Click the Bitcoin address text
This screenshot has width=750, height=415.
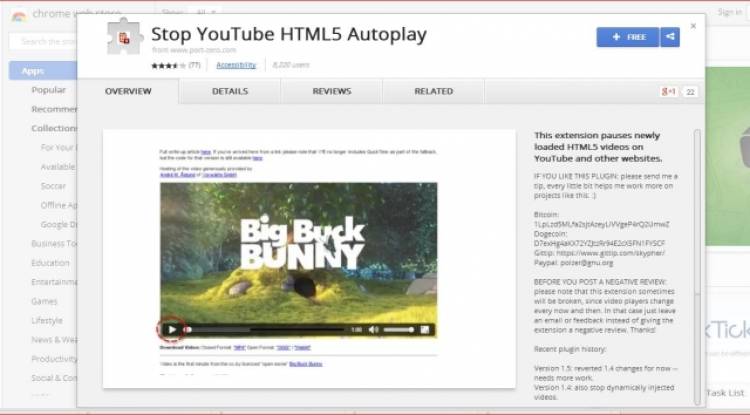click(x=601, y=224)
